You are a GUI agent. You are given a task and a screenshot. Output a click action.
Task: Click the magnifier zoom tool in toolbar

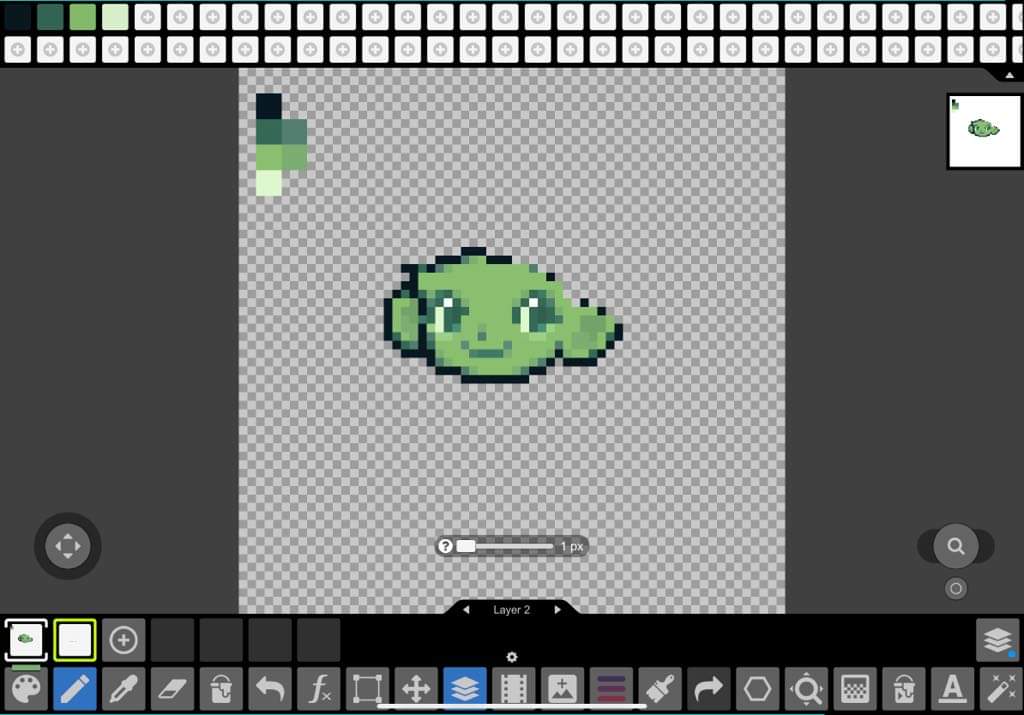pos(806,688)
